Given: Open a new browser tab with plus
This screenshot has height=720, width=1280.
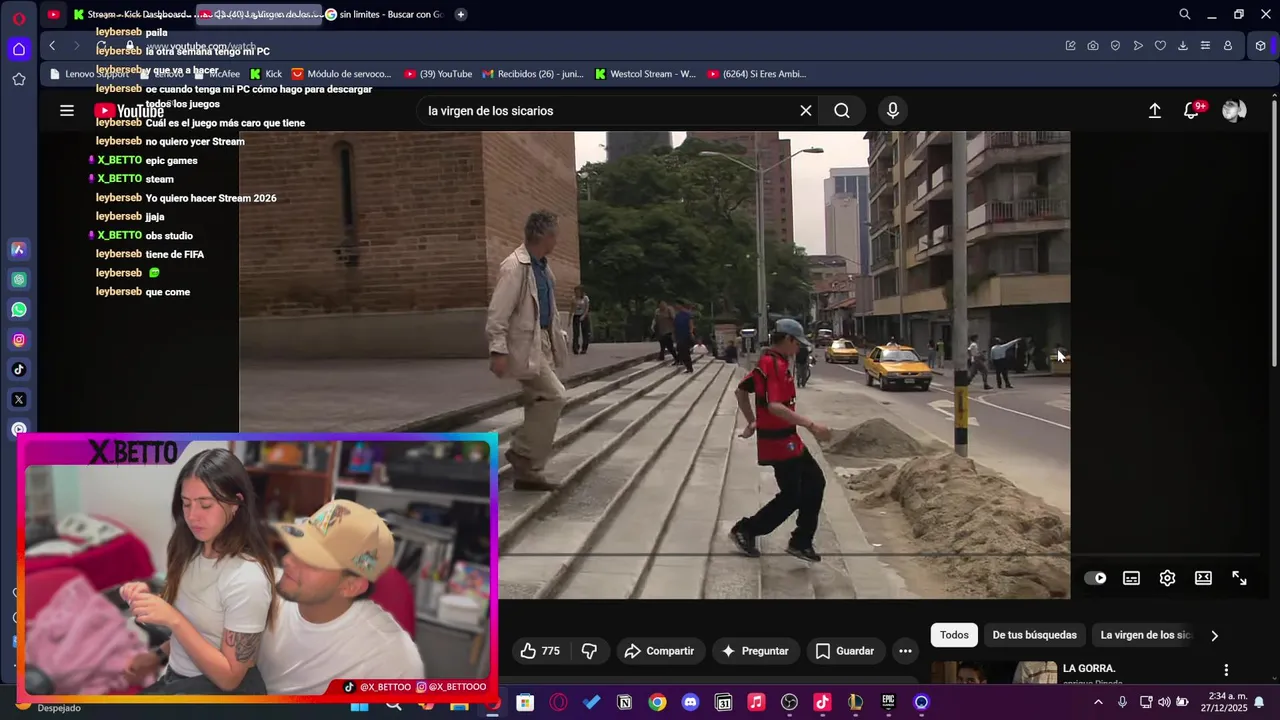Looking at the screenshot, I should coord(461,14).
